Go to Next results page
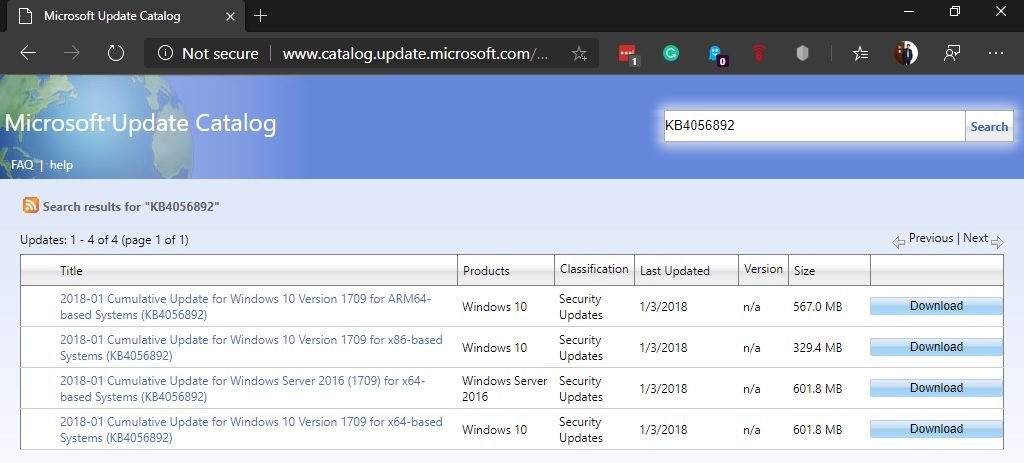1024x463 pixels. point(975,238)
